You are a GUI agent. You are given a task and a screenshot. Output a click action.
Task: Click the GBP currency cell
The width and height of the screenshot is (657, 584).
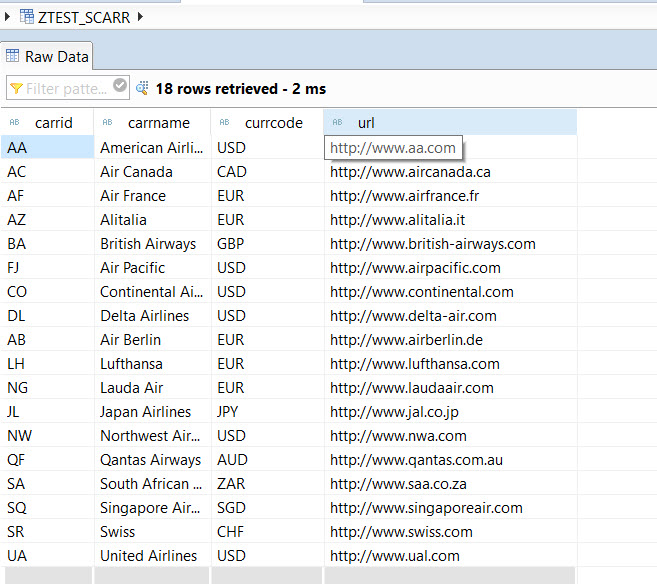(268, 243)
